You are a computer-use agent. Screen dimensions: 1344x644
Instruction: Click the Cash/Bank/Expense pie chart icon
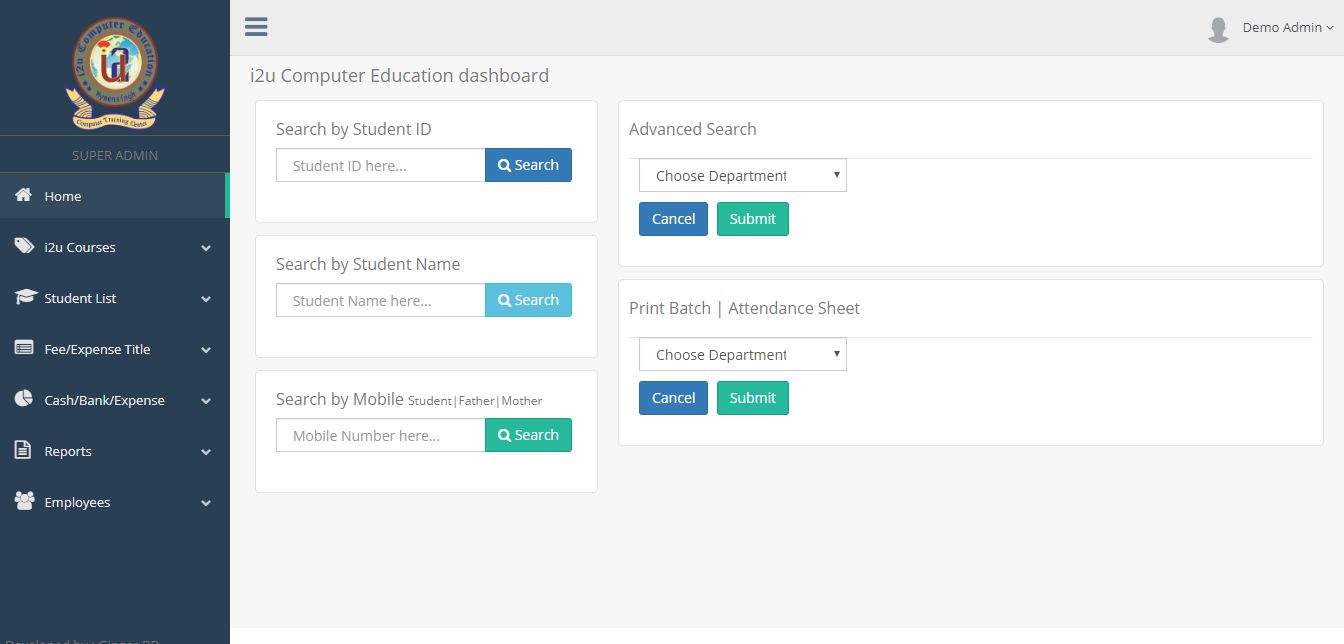(x=24, y=399)
